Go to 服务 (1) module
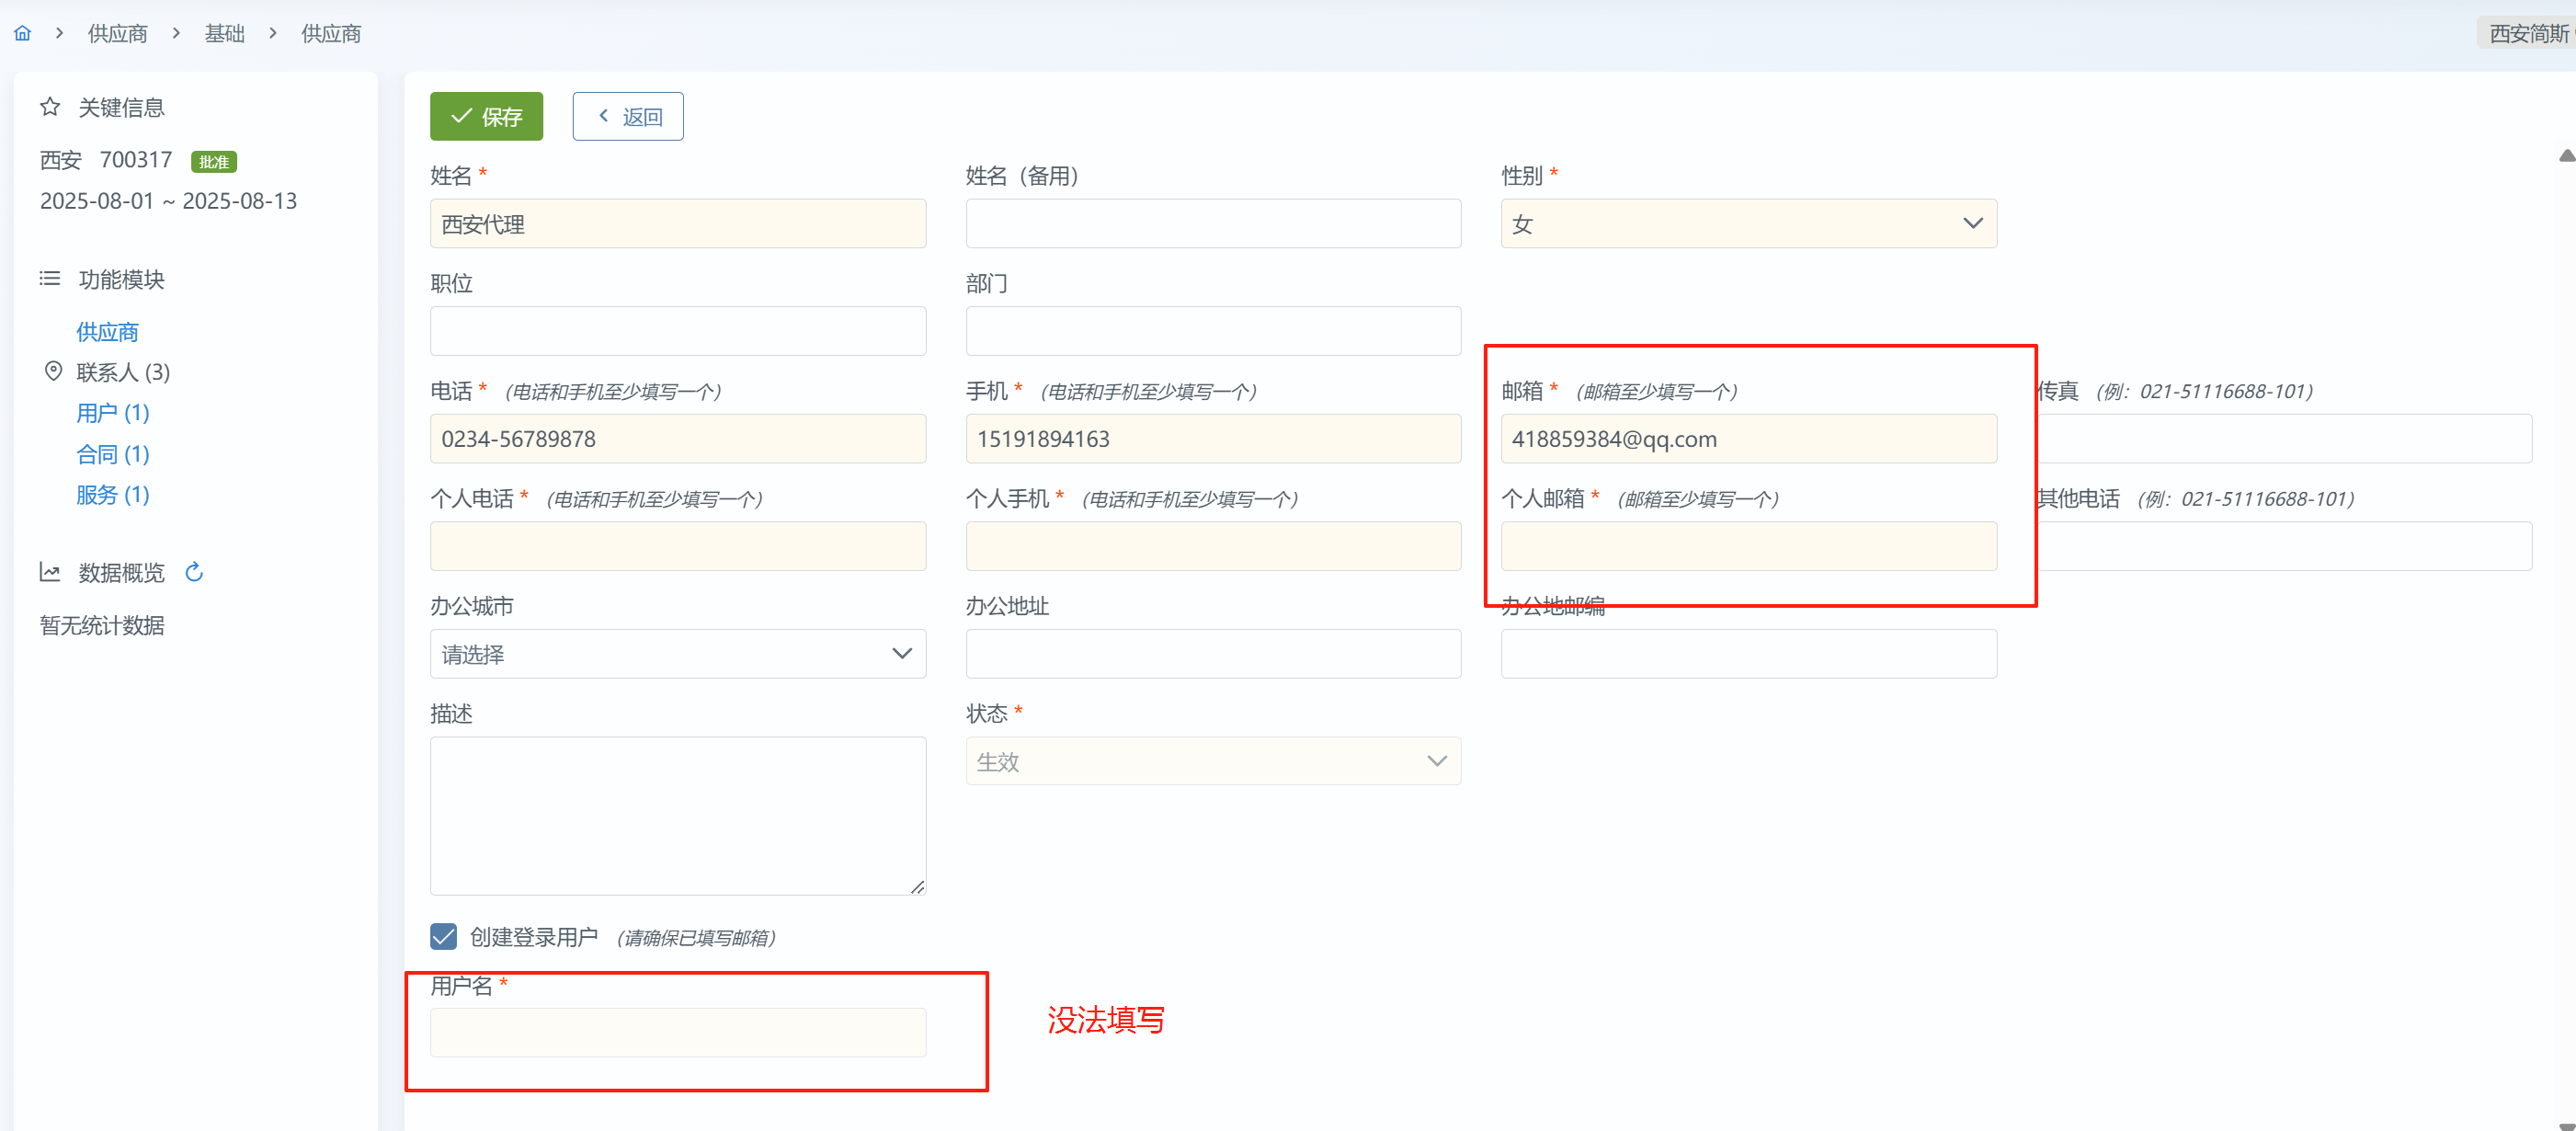2576x1131 pixels. (112, 494)
